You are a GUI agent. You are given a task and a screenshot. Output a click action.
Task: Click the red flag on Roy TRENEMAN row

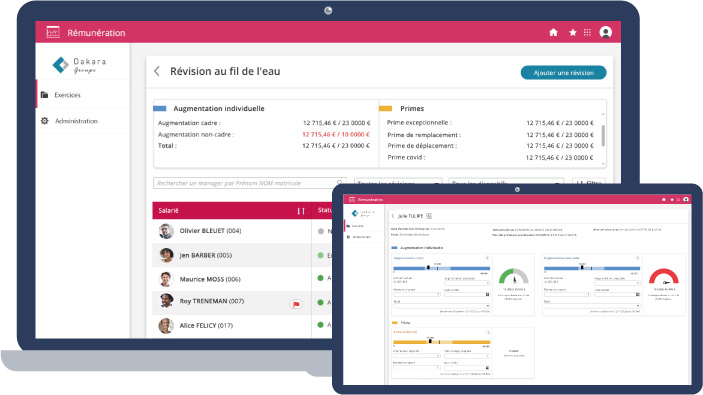click(296, 304)
